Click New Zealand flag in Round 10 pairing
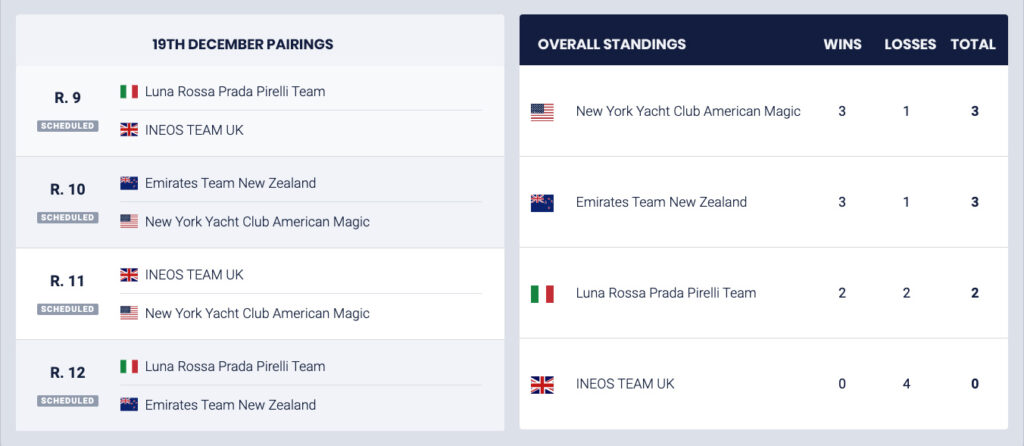This screenshot has height=446, width=1024. tap(129, 183)
